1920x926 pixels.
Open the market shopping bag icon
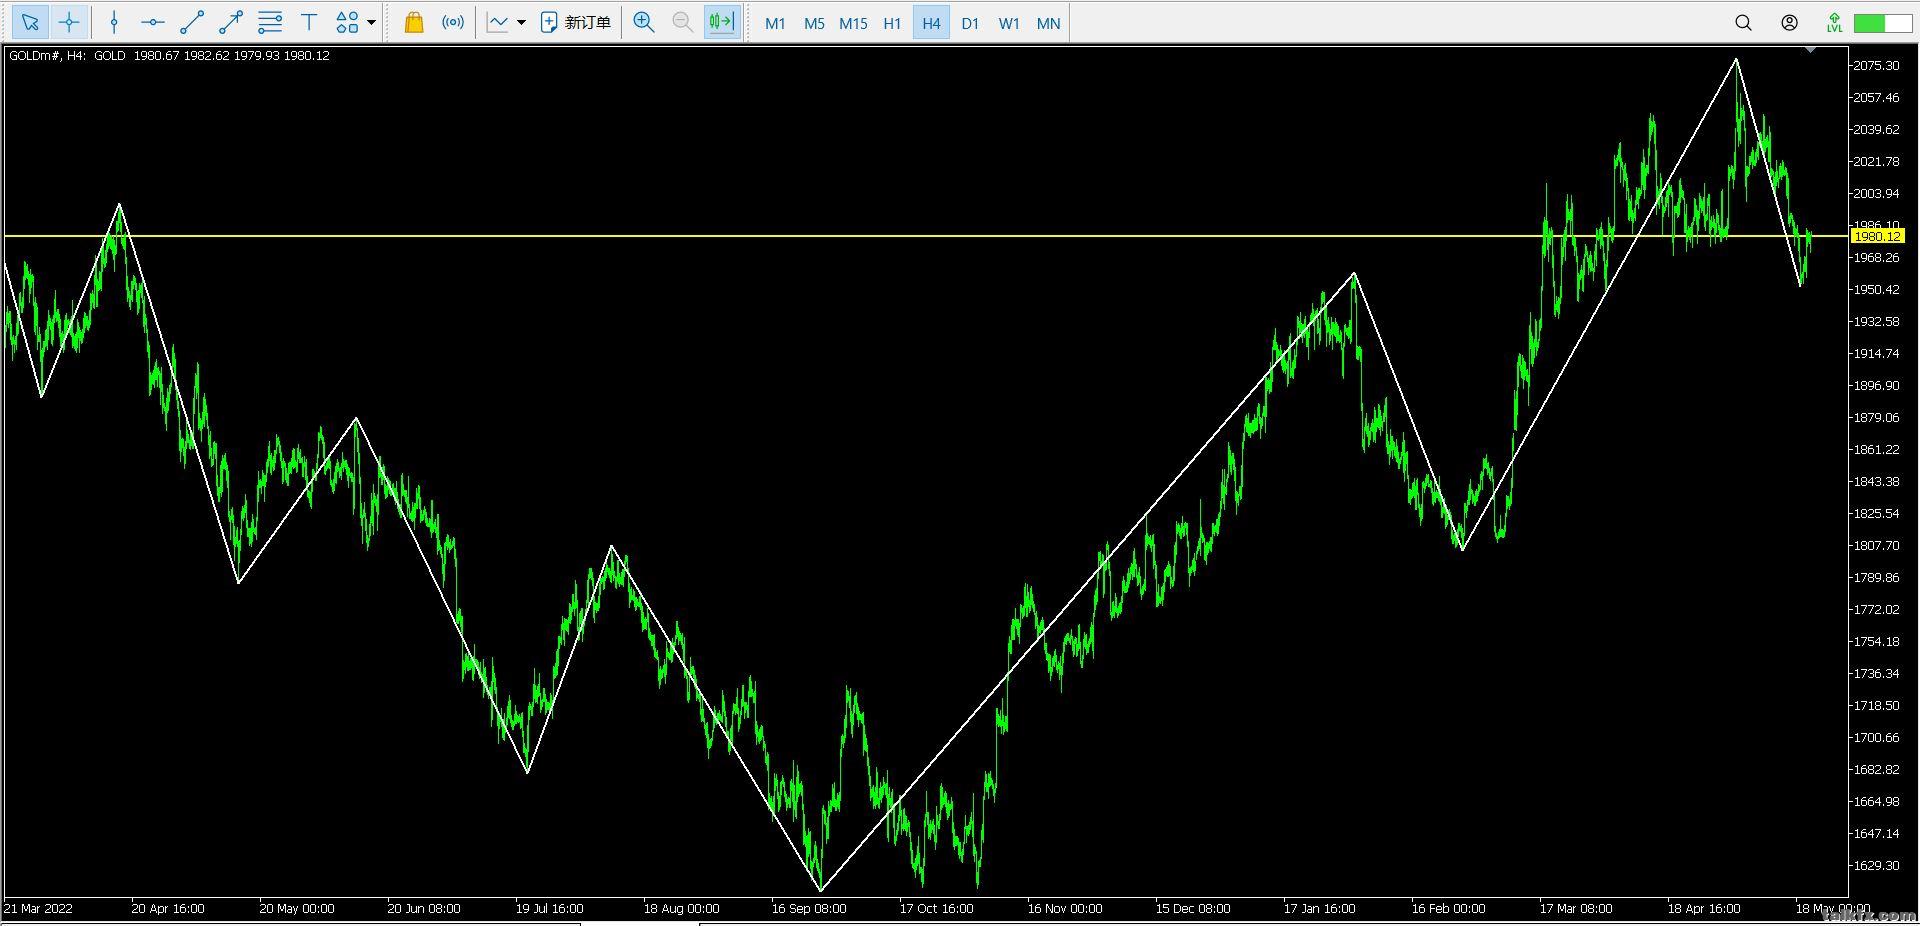click(413, 22)
